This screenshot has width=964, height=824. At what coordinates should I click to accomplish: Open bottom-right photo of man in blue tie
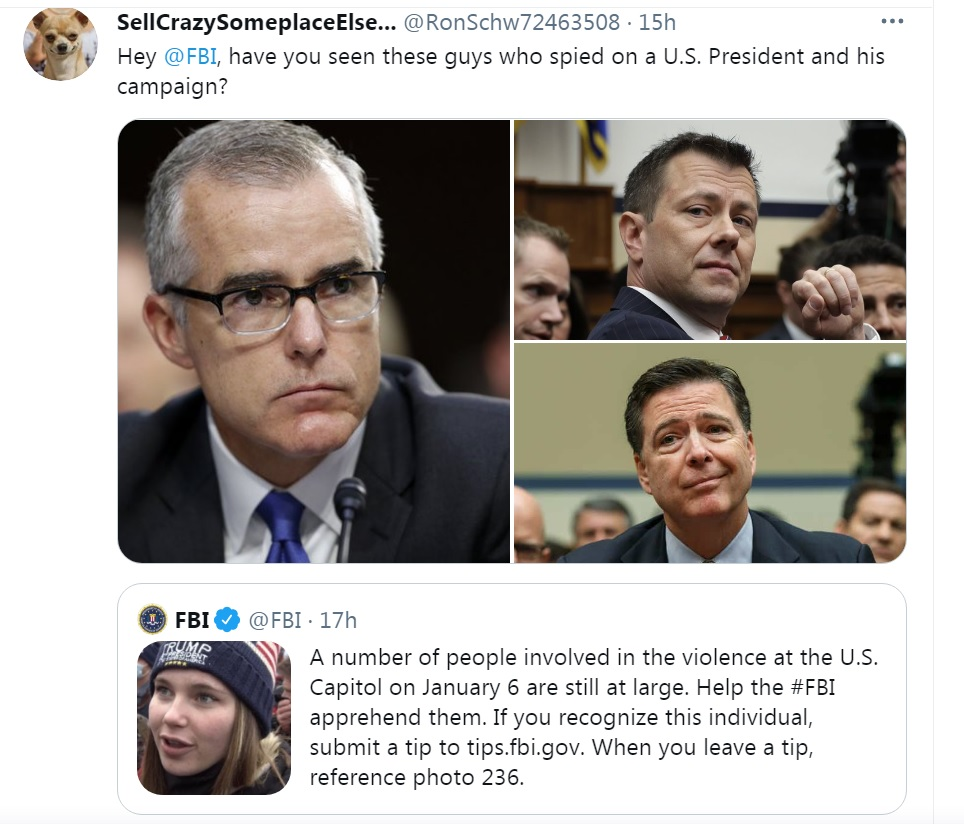coord(710,453)
